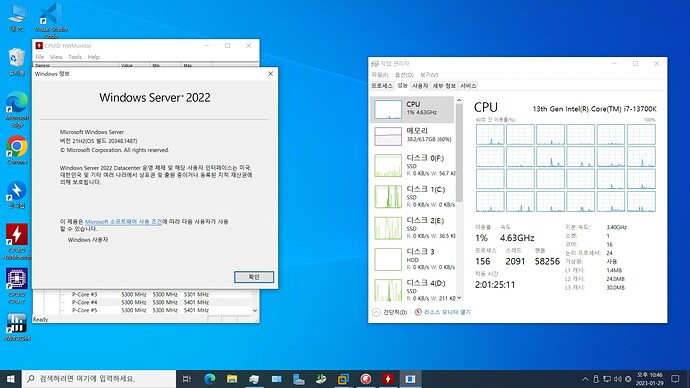Open the HWMonitor Help menu
The height and width of the screenshot is (388, 690).
[x=93, y=57]
